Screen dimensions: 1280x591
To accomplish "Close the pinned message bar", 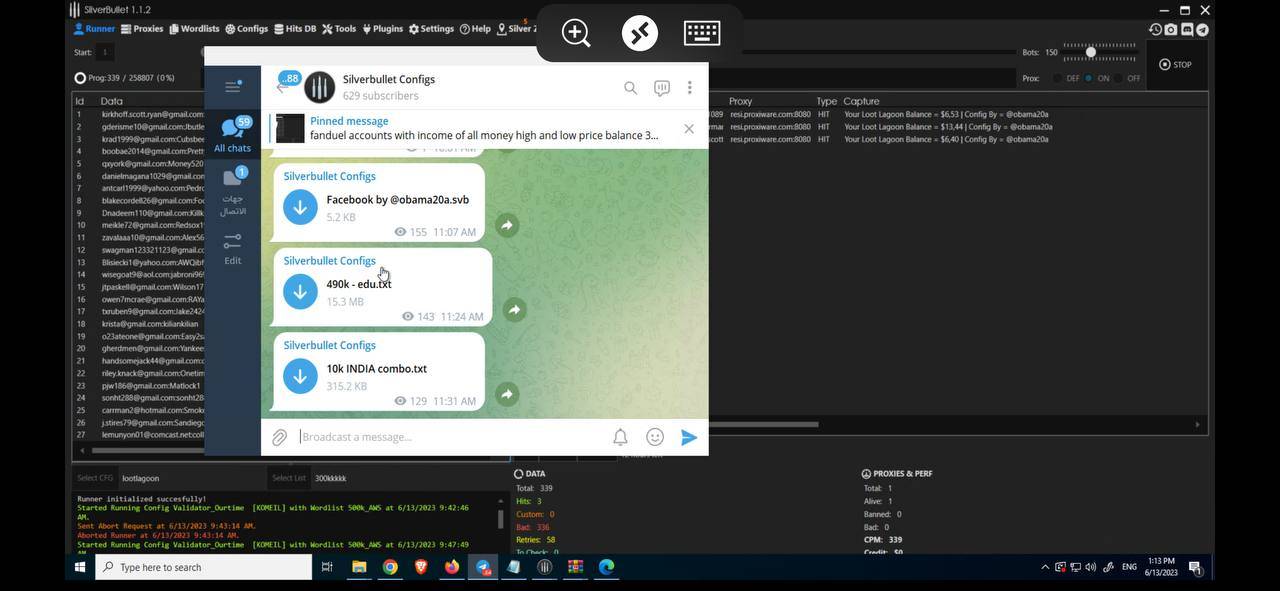I will pos(688,128).
